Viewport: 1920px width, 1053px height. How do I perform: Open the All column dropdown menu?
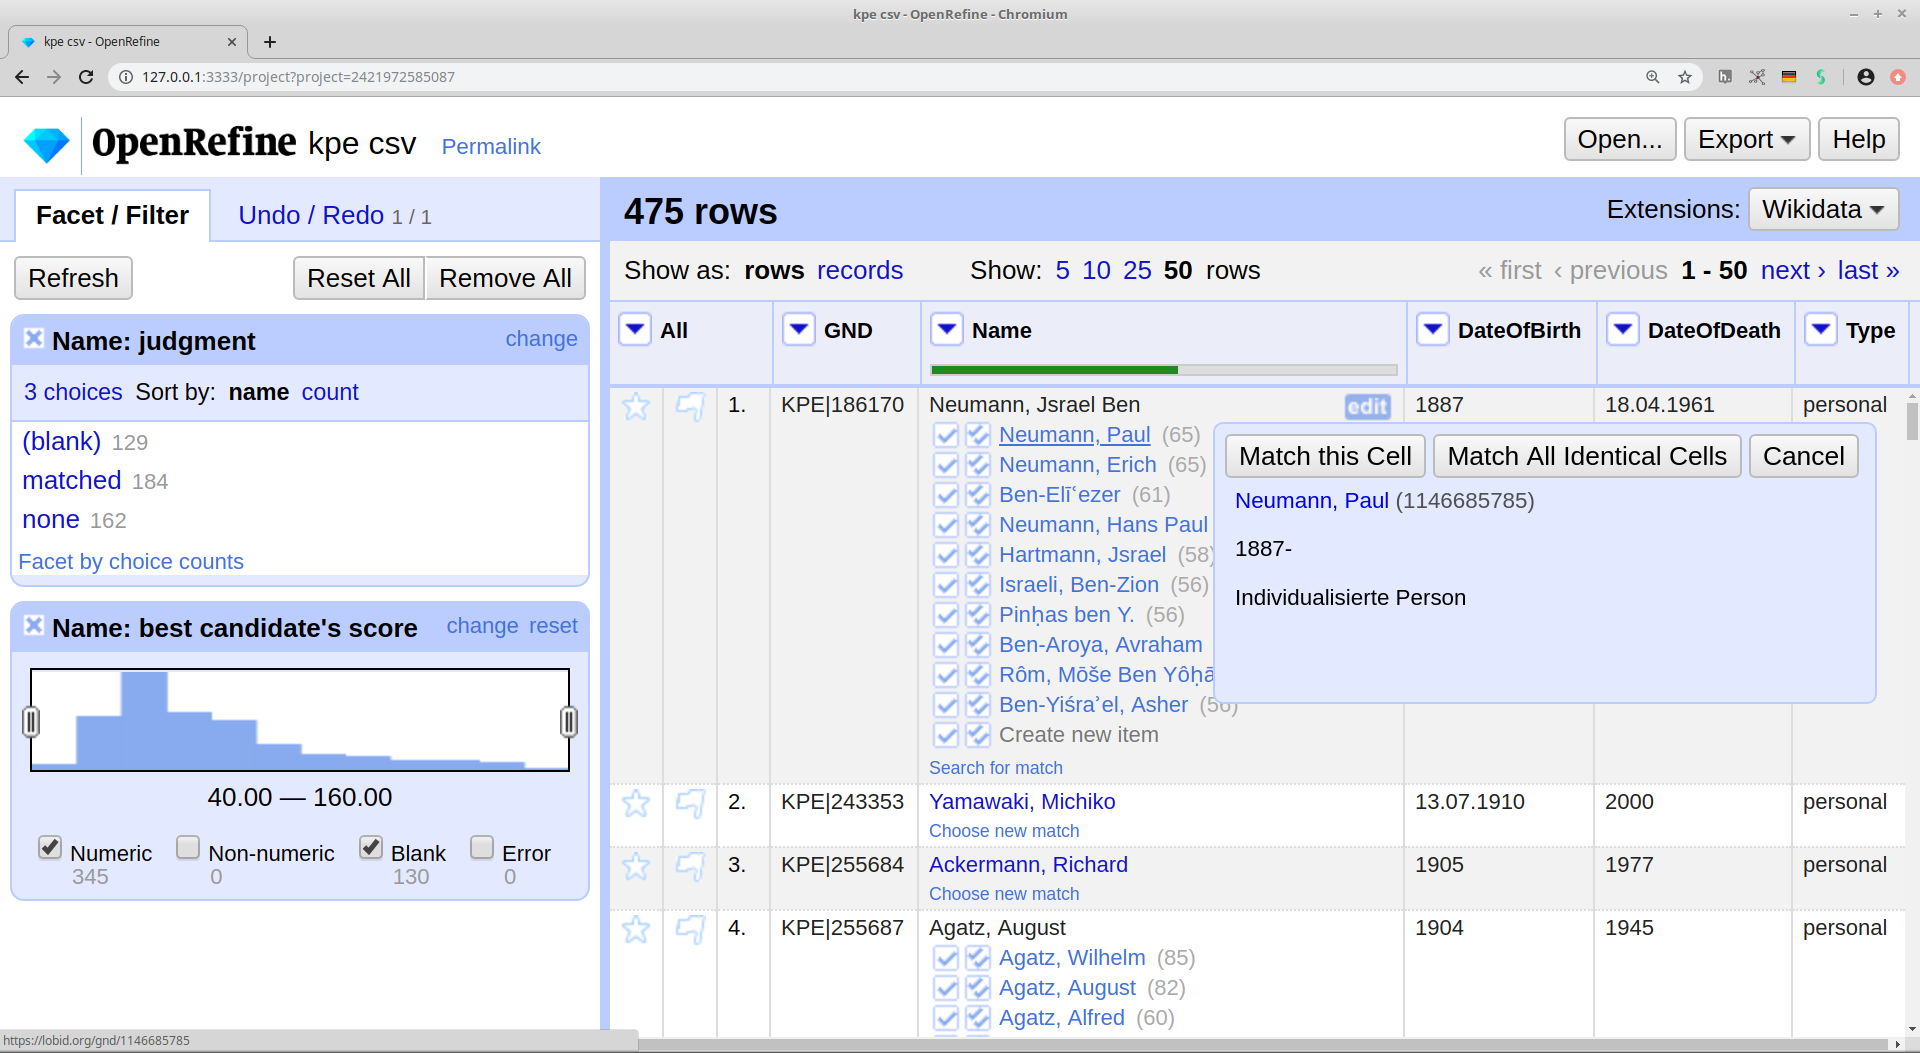point(635,329)
